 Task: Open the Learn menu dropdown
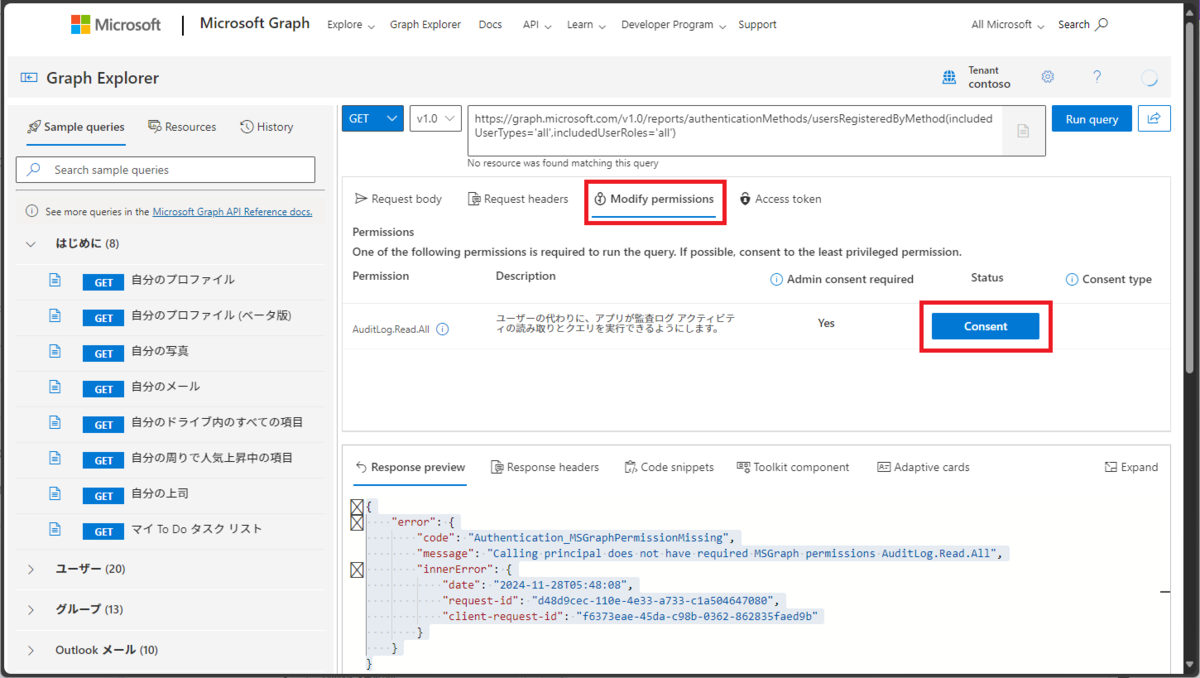(586, 25)
